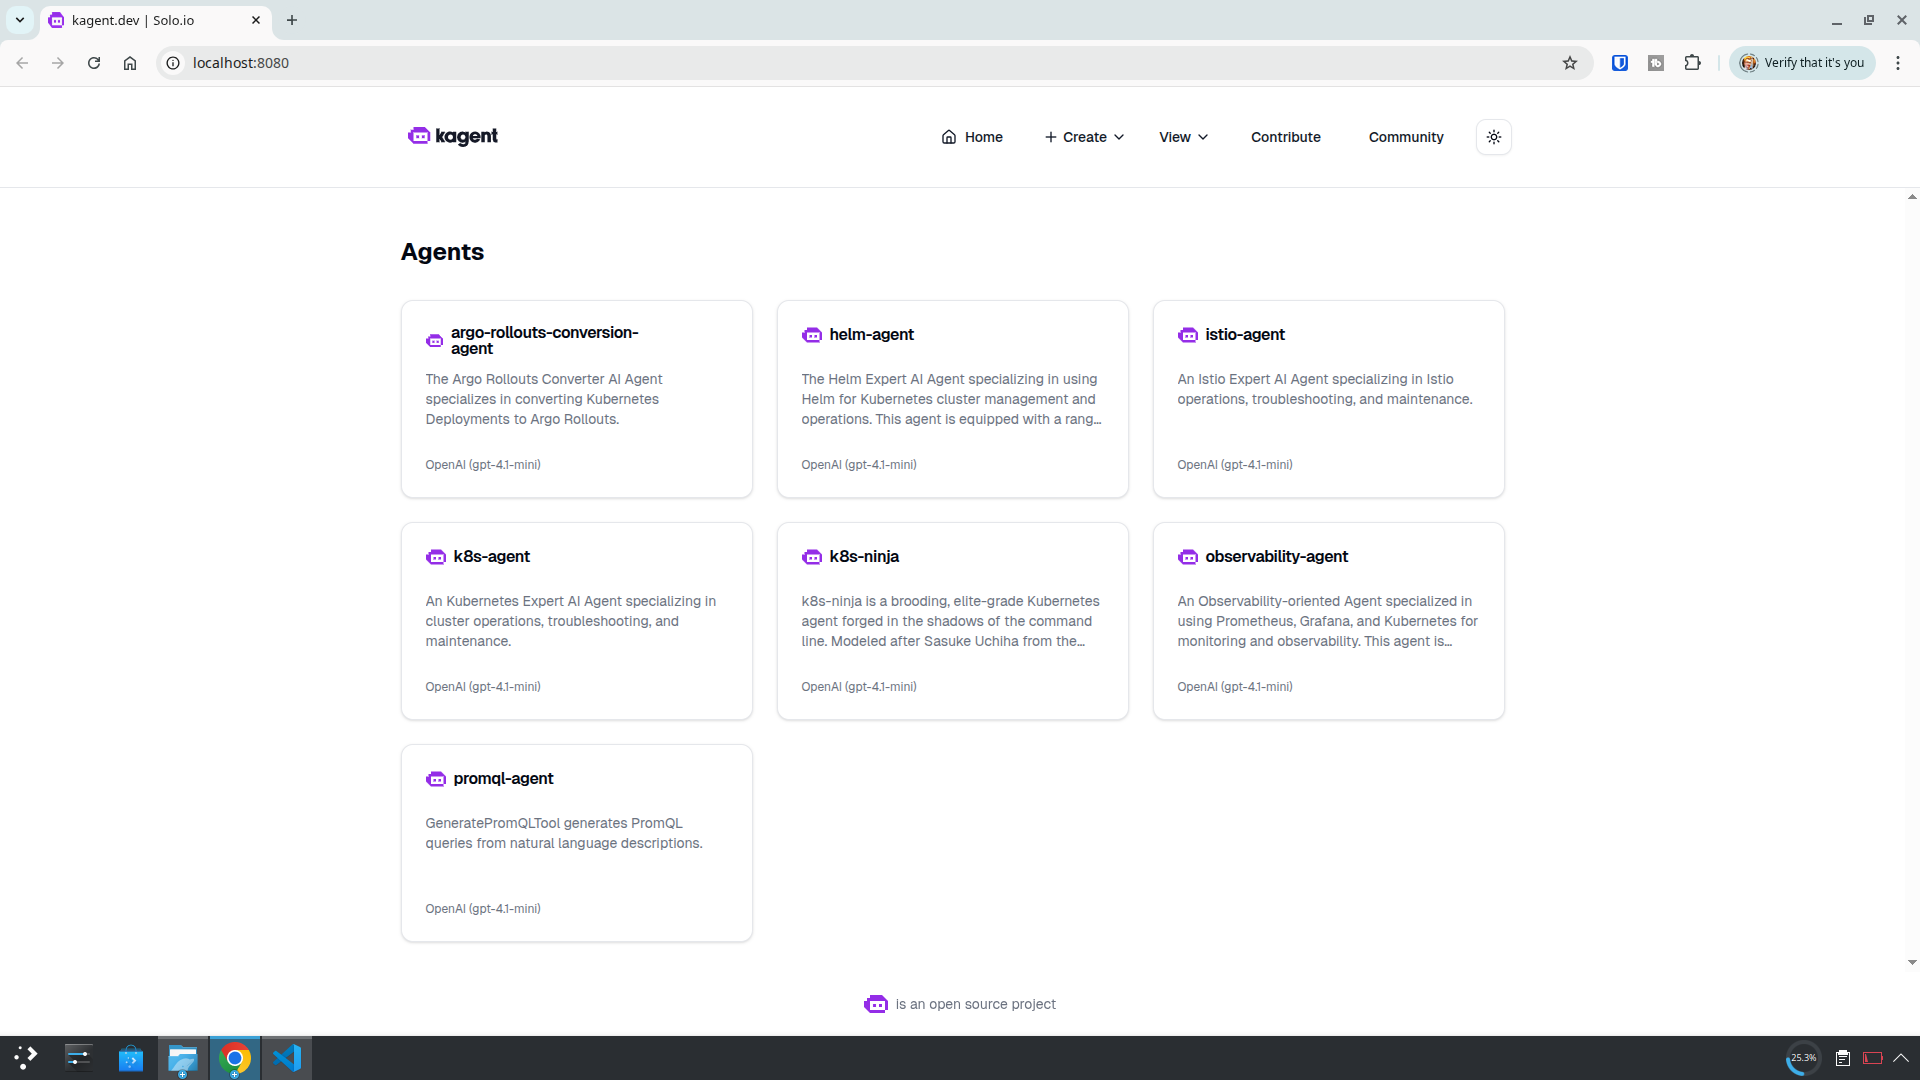Open the Contribute link
Screen dimensions: 1920x1080
click(x=1285, y=137)
